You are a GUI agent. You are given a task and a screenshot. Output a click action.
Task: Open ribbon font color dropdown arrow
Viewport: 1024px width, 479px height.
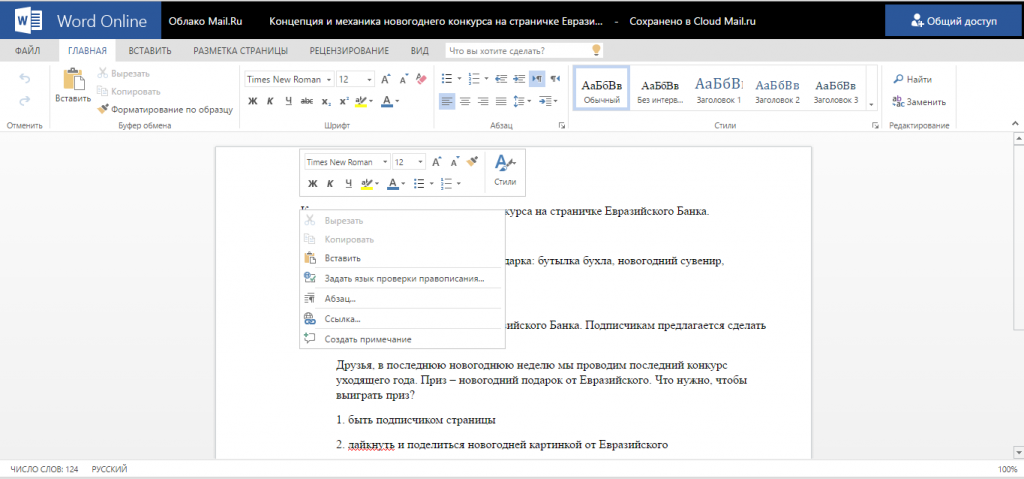(x=397, y=101)
